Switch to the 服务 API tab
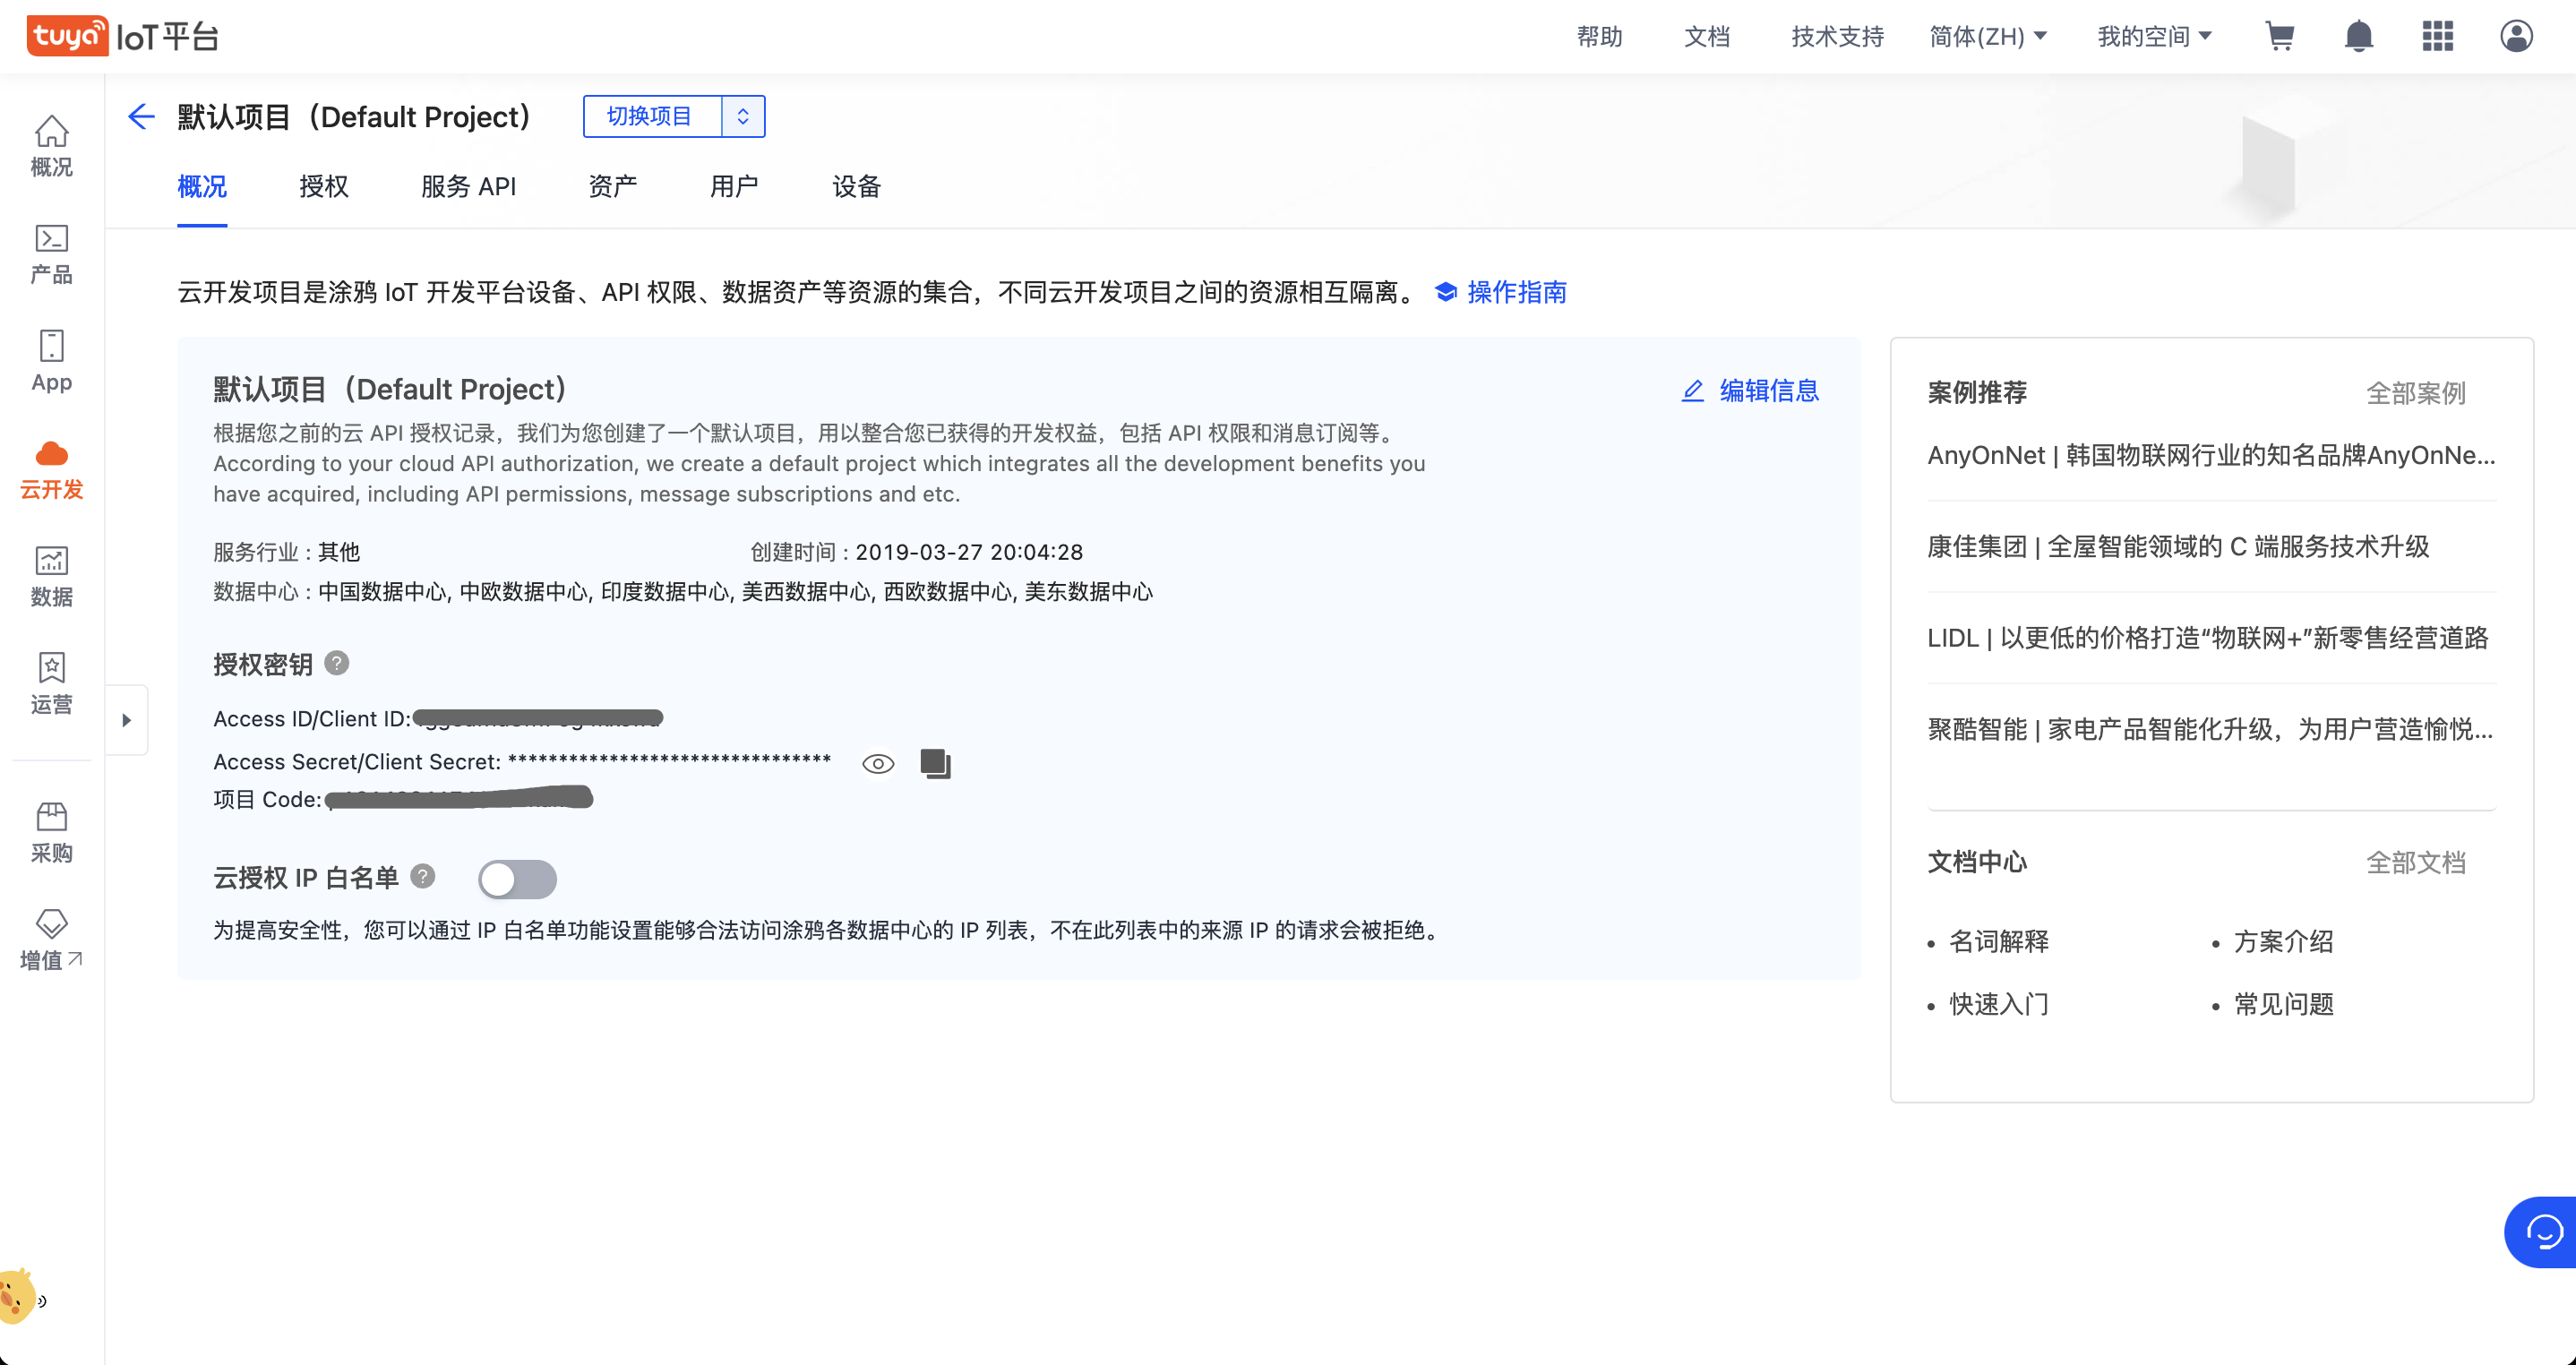Screen dimensions: 2576x1365 468,186
